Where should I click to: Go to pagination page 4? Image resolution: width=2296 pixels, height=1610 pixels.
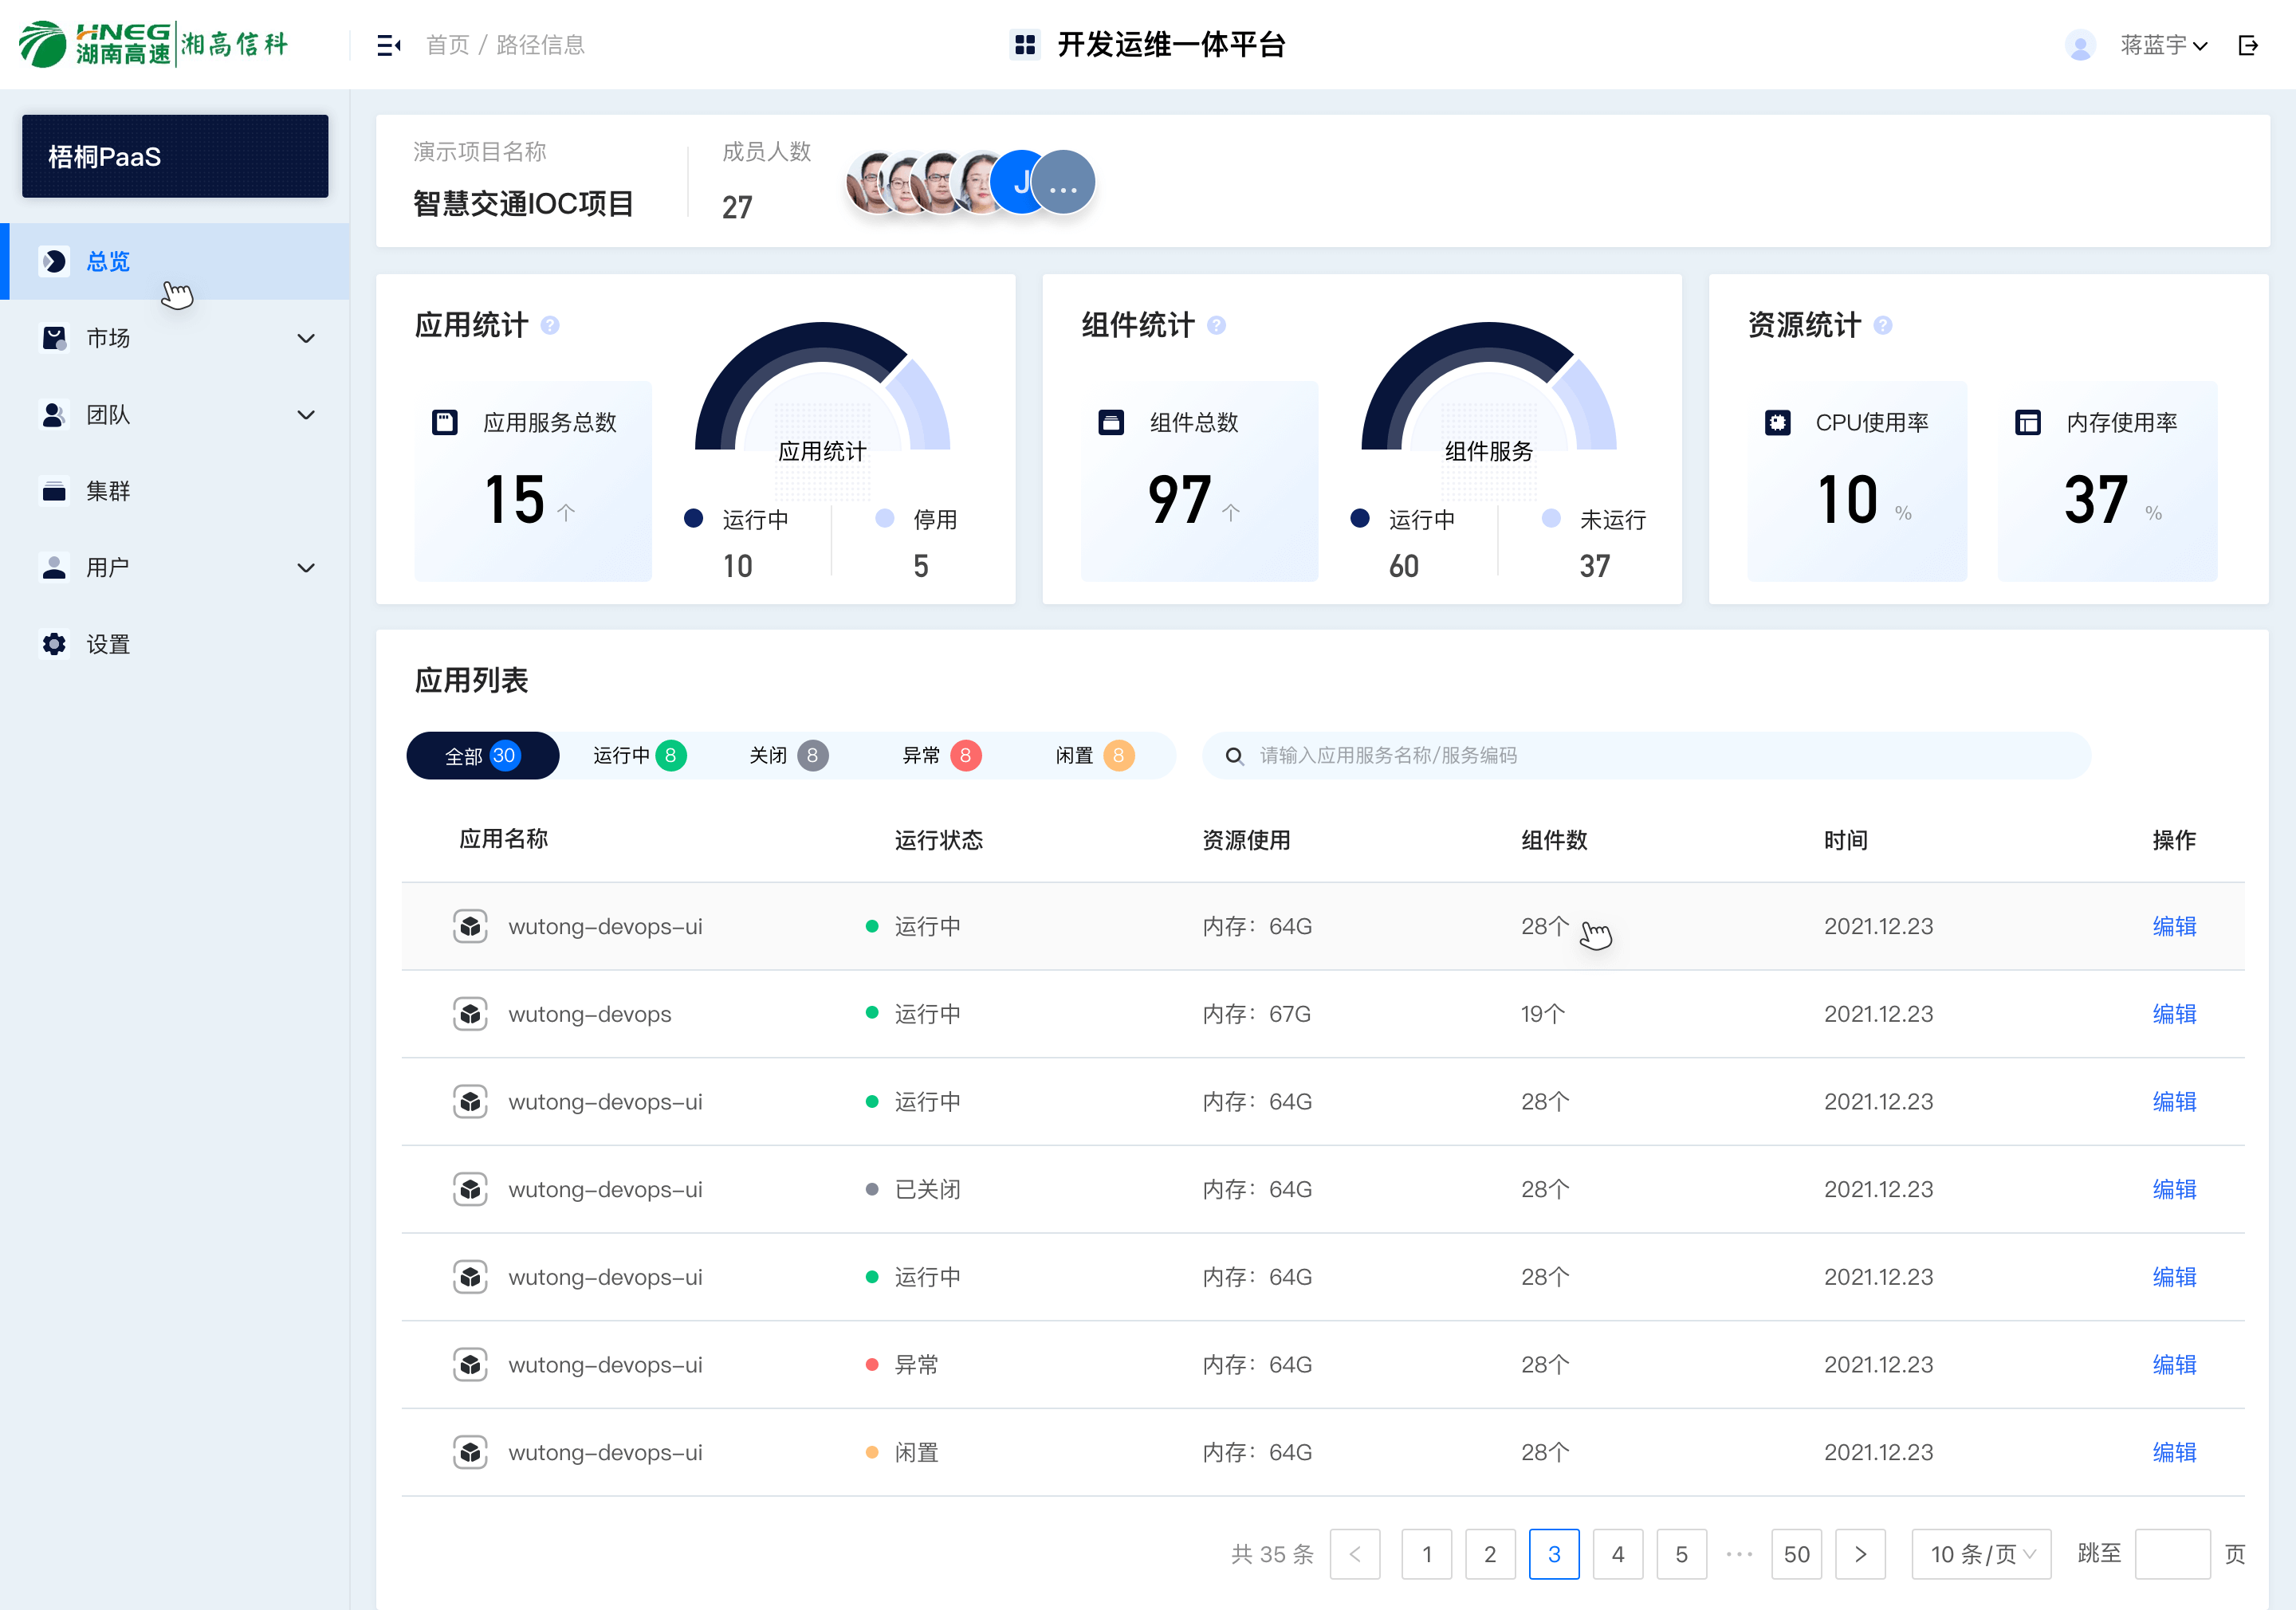pos(1617,1554)
